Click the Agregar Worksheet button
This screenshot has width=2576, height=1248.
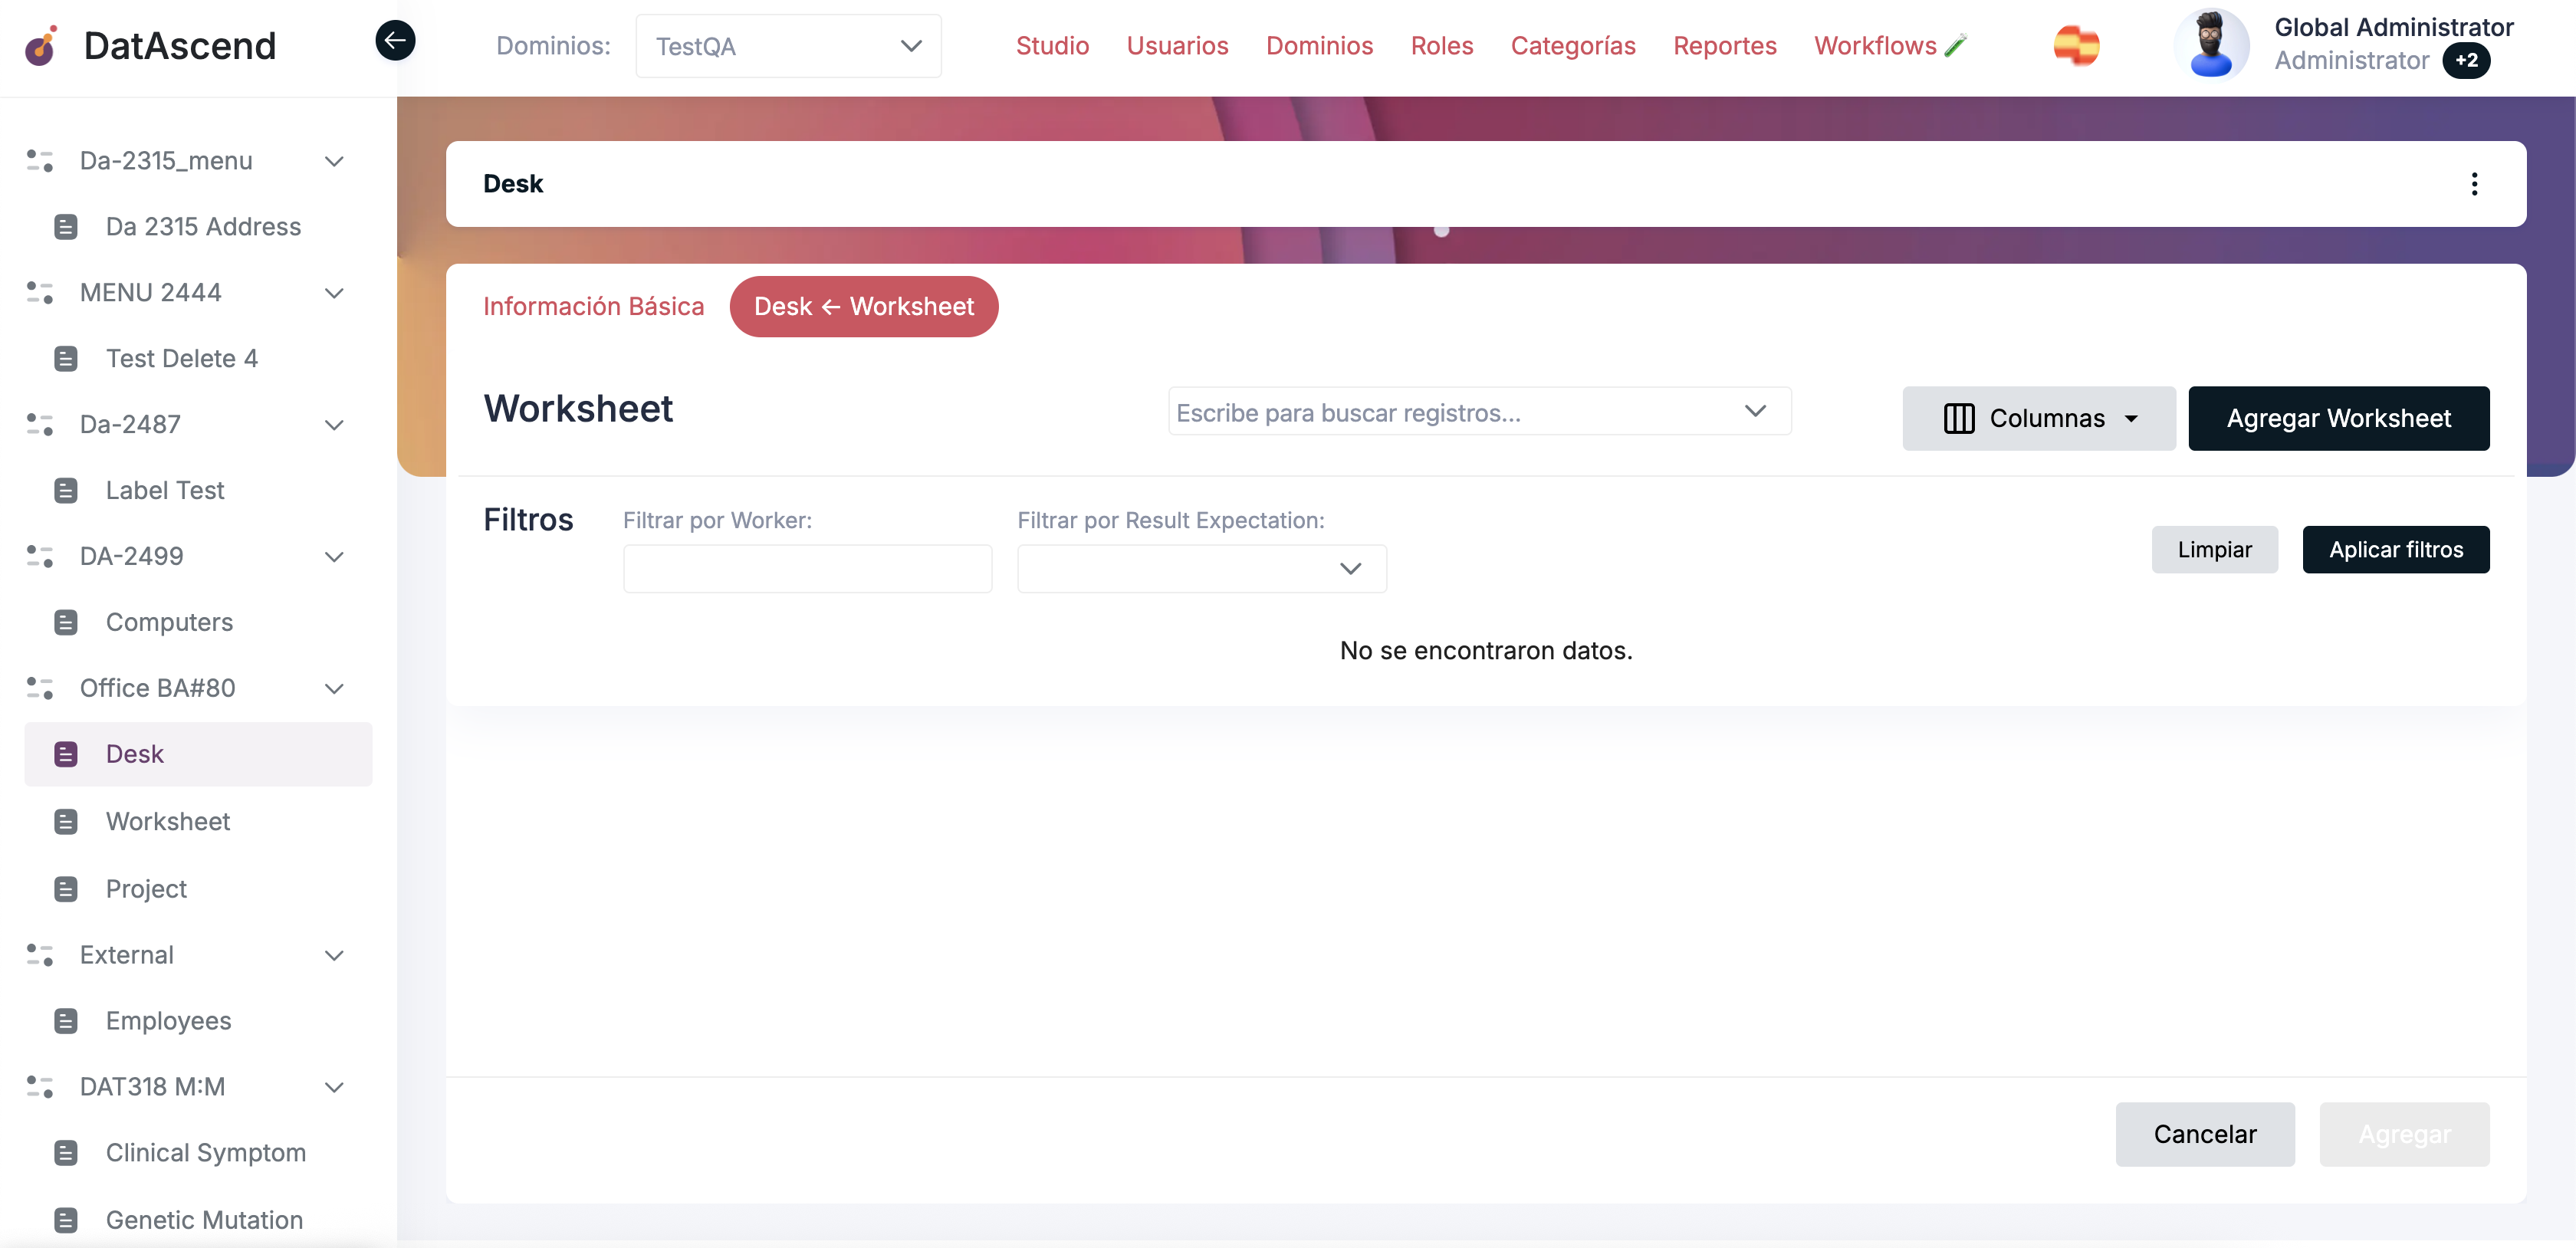click(2338, 418)
